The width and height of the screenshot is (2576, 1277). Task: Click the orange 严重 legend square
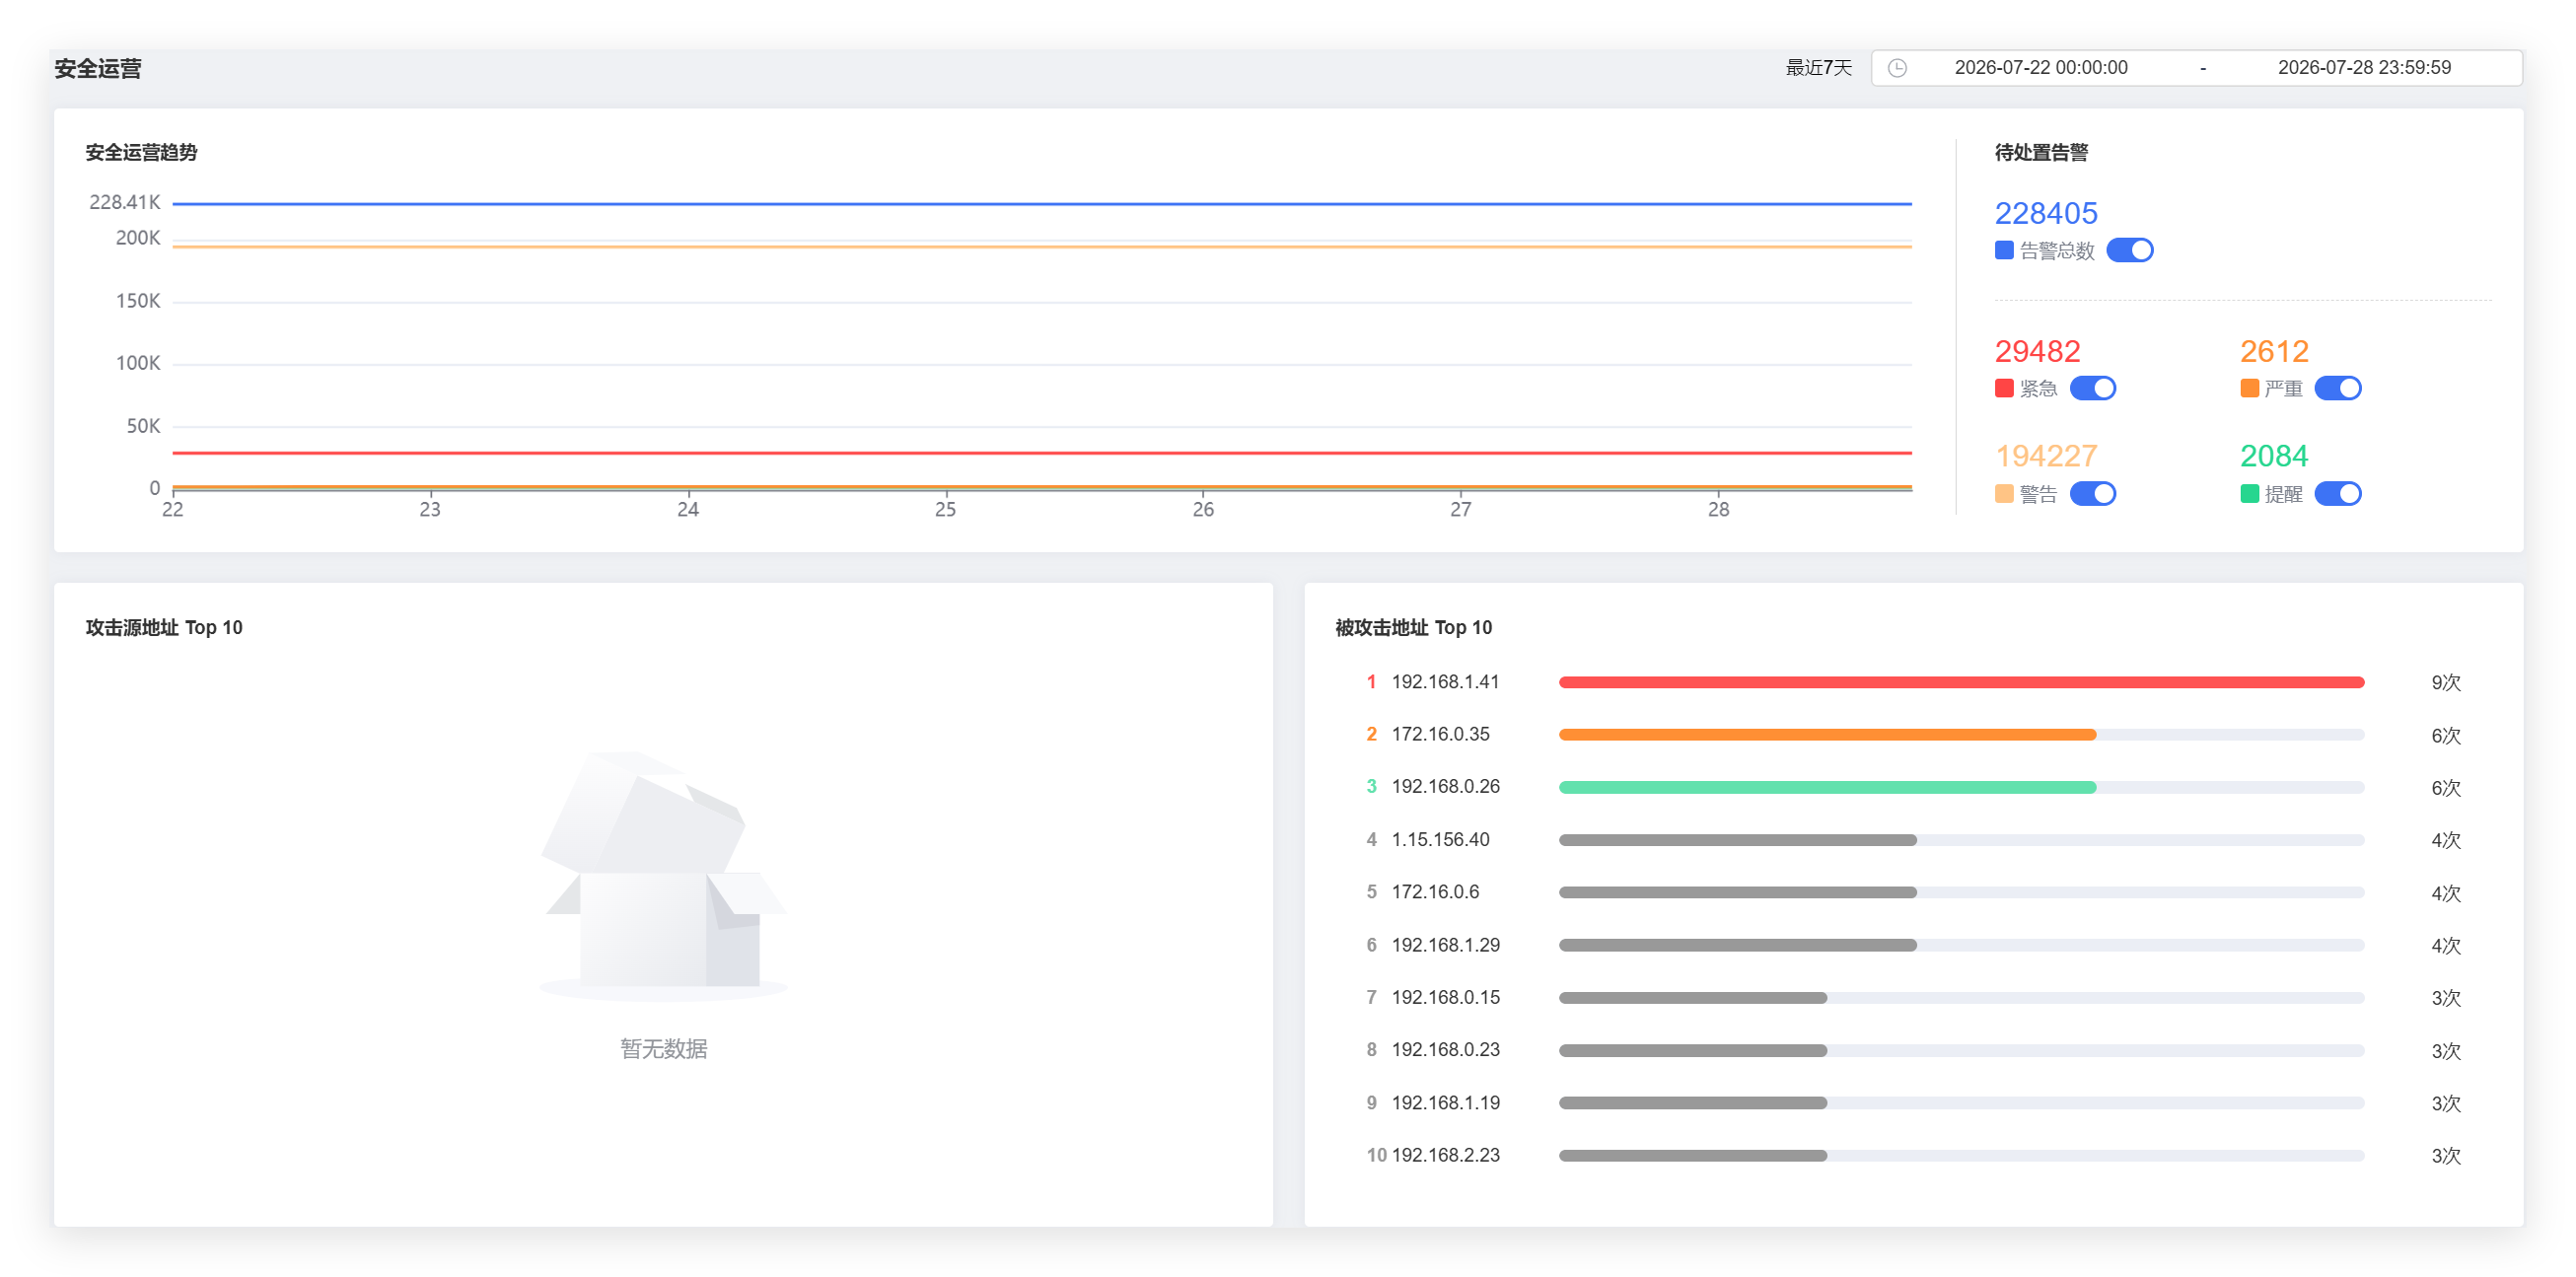2249,388
